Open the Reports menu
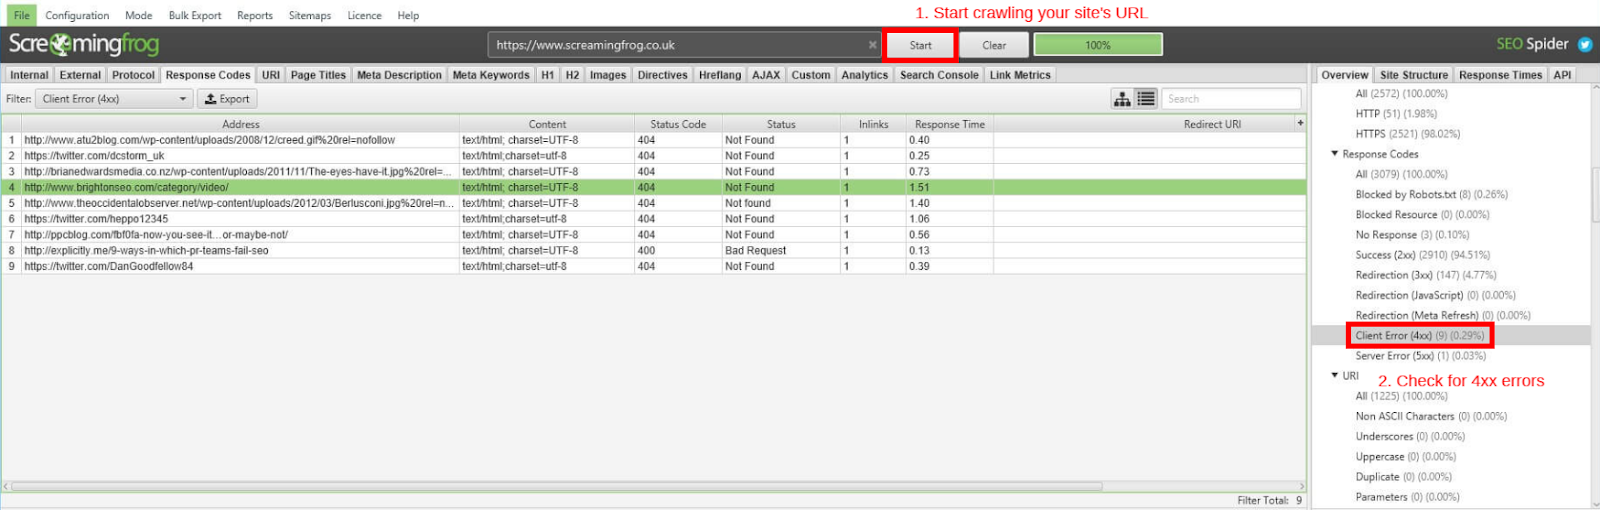Viewport: 1600px width, 510px height. pyautogui.click(x=255, y=15)
